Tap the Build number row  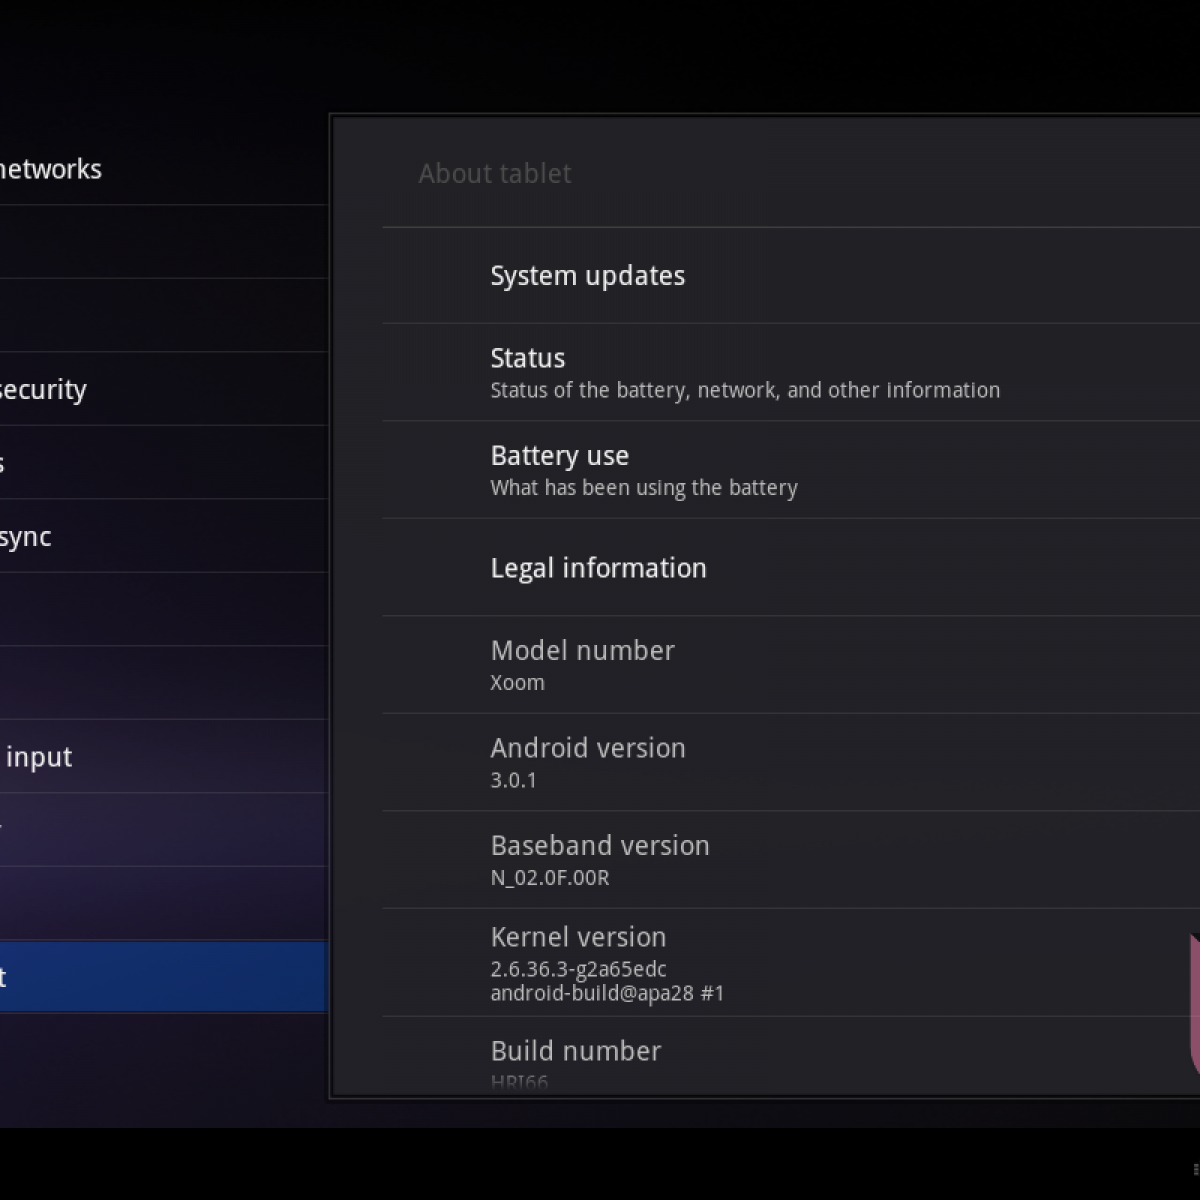point(576,1058)
